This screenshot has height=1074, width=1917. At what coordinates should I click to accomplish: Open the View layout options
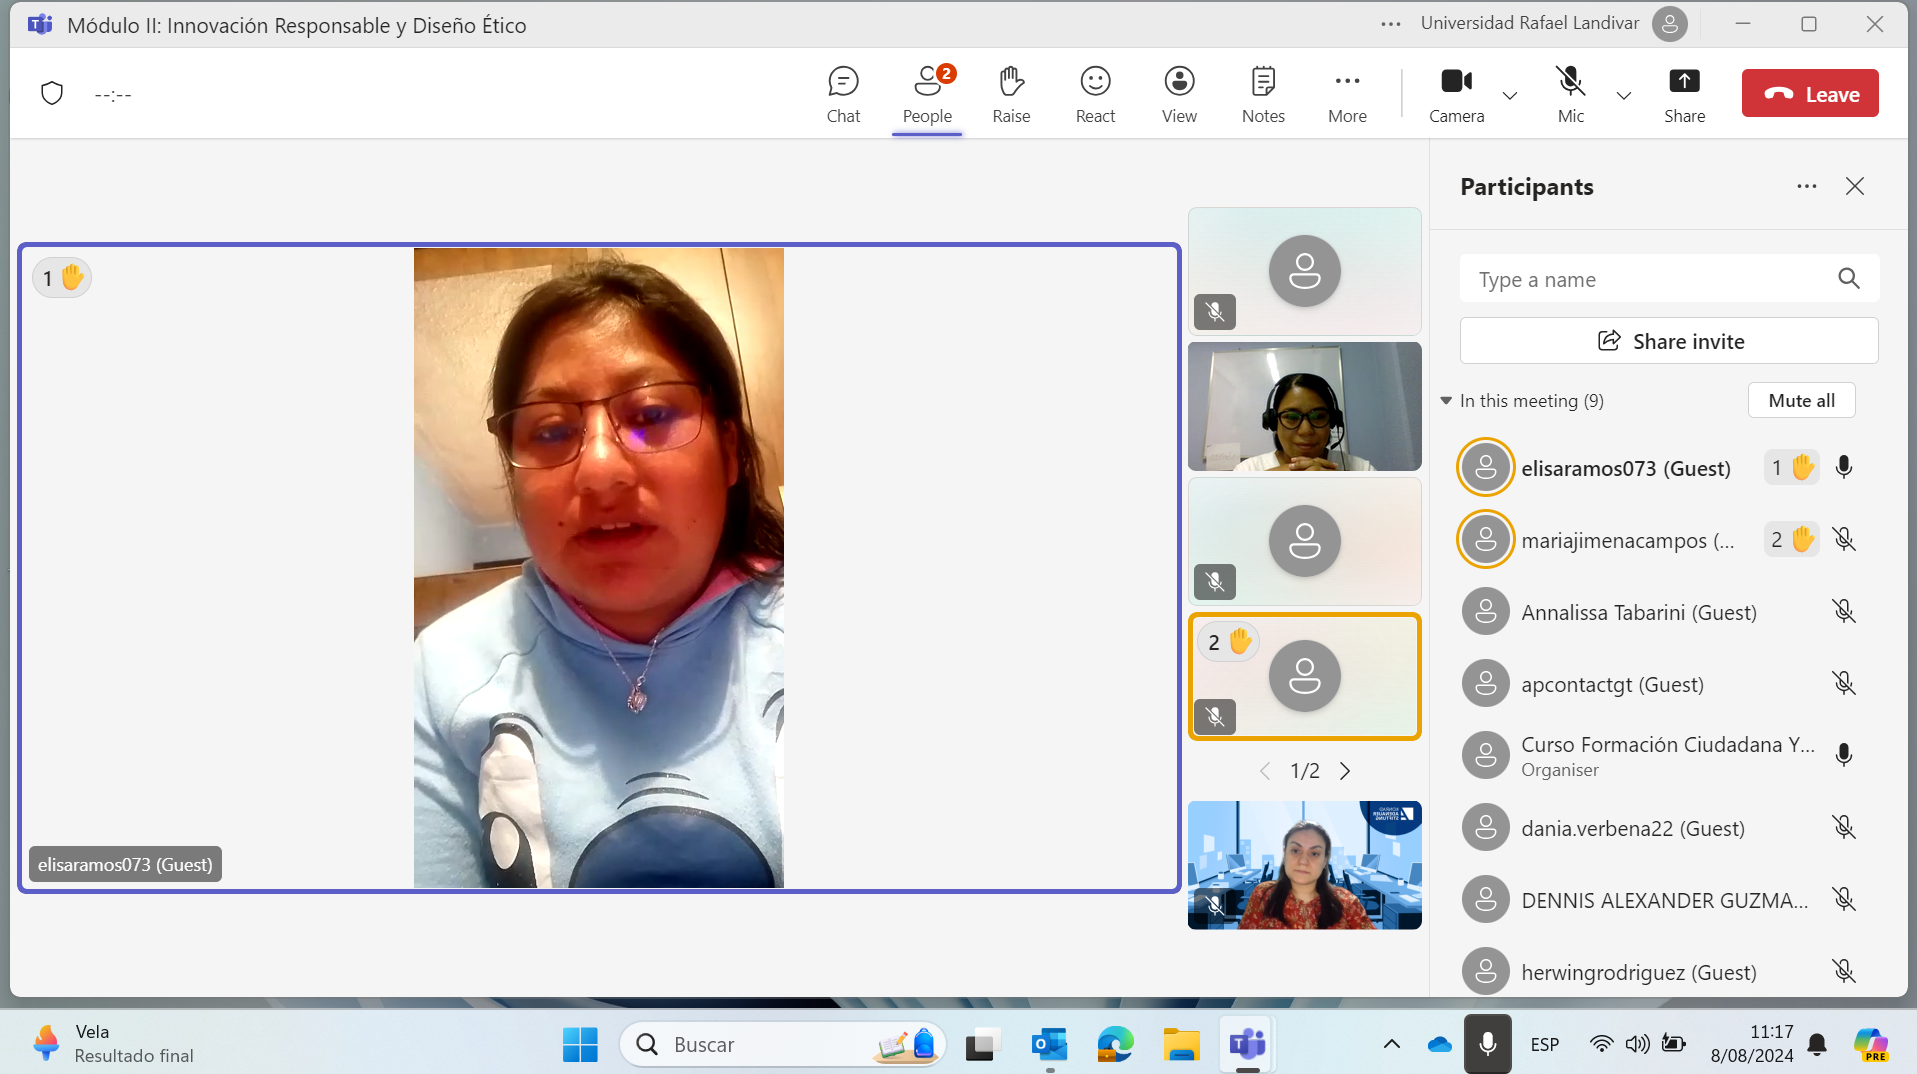click(x=1179, y=94)
